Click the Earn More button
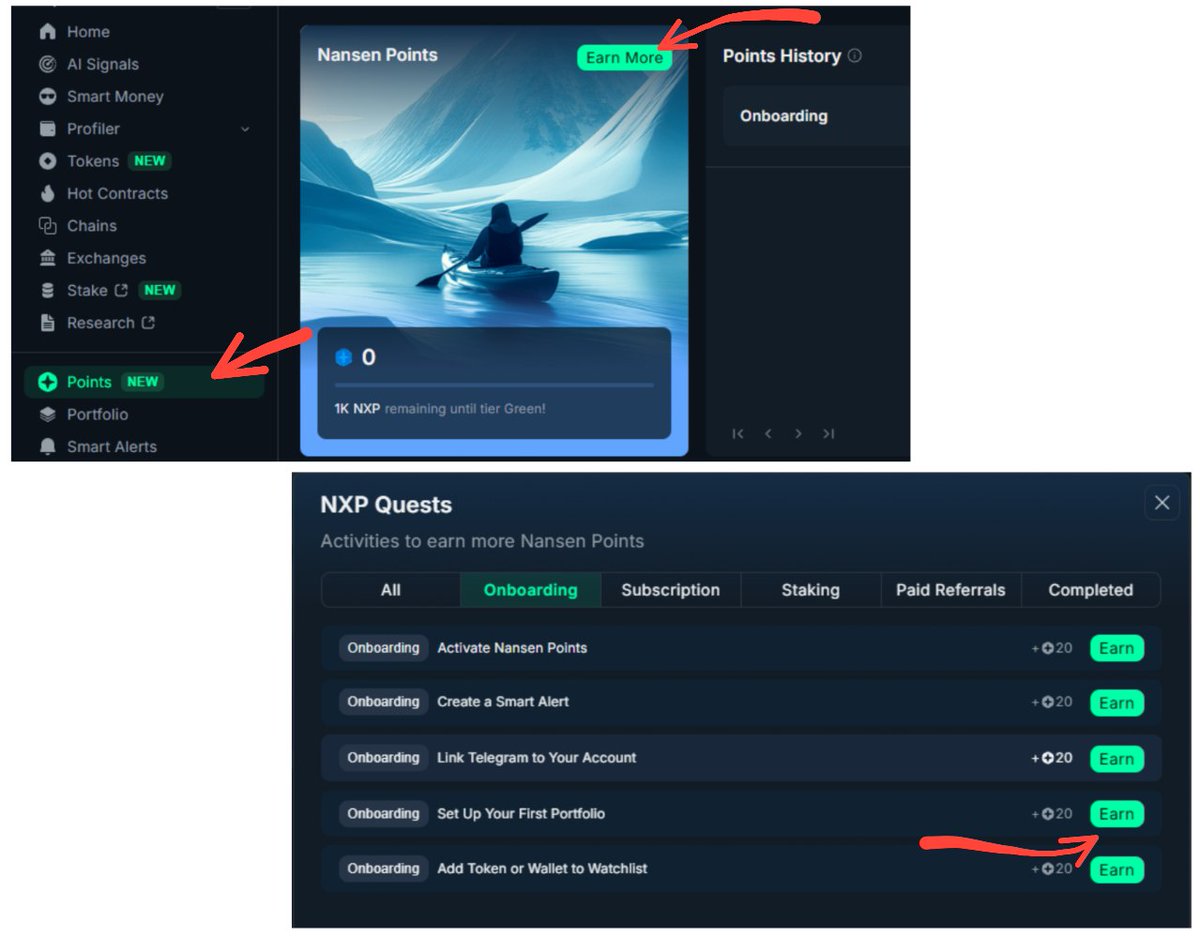The image size is (1200, 937). coord(624,58)
